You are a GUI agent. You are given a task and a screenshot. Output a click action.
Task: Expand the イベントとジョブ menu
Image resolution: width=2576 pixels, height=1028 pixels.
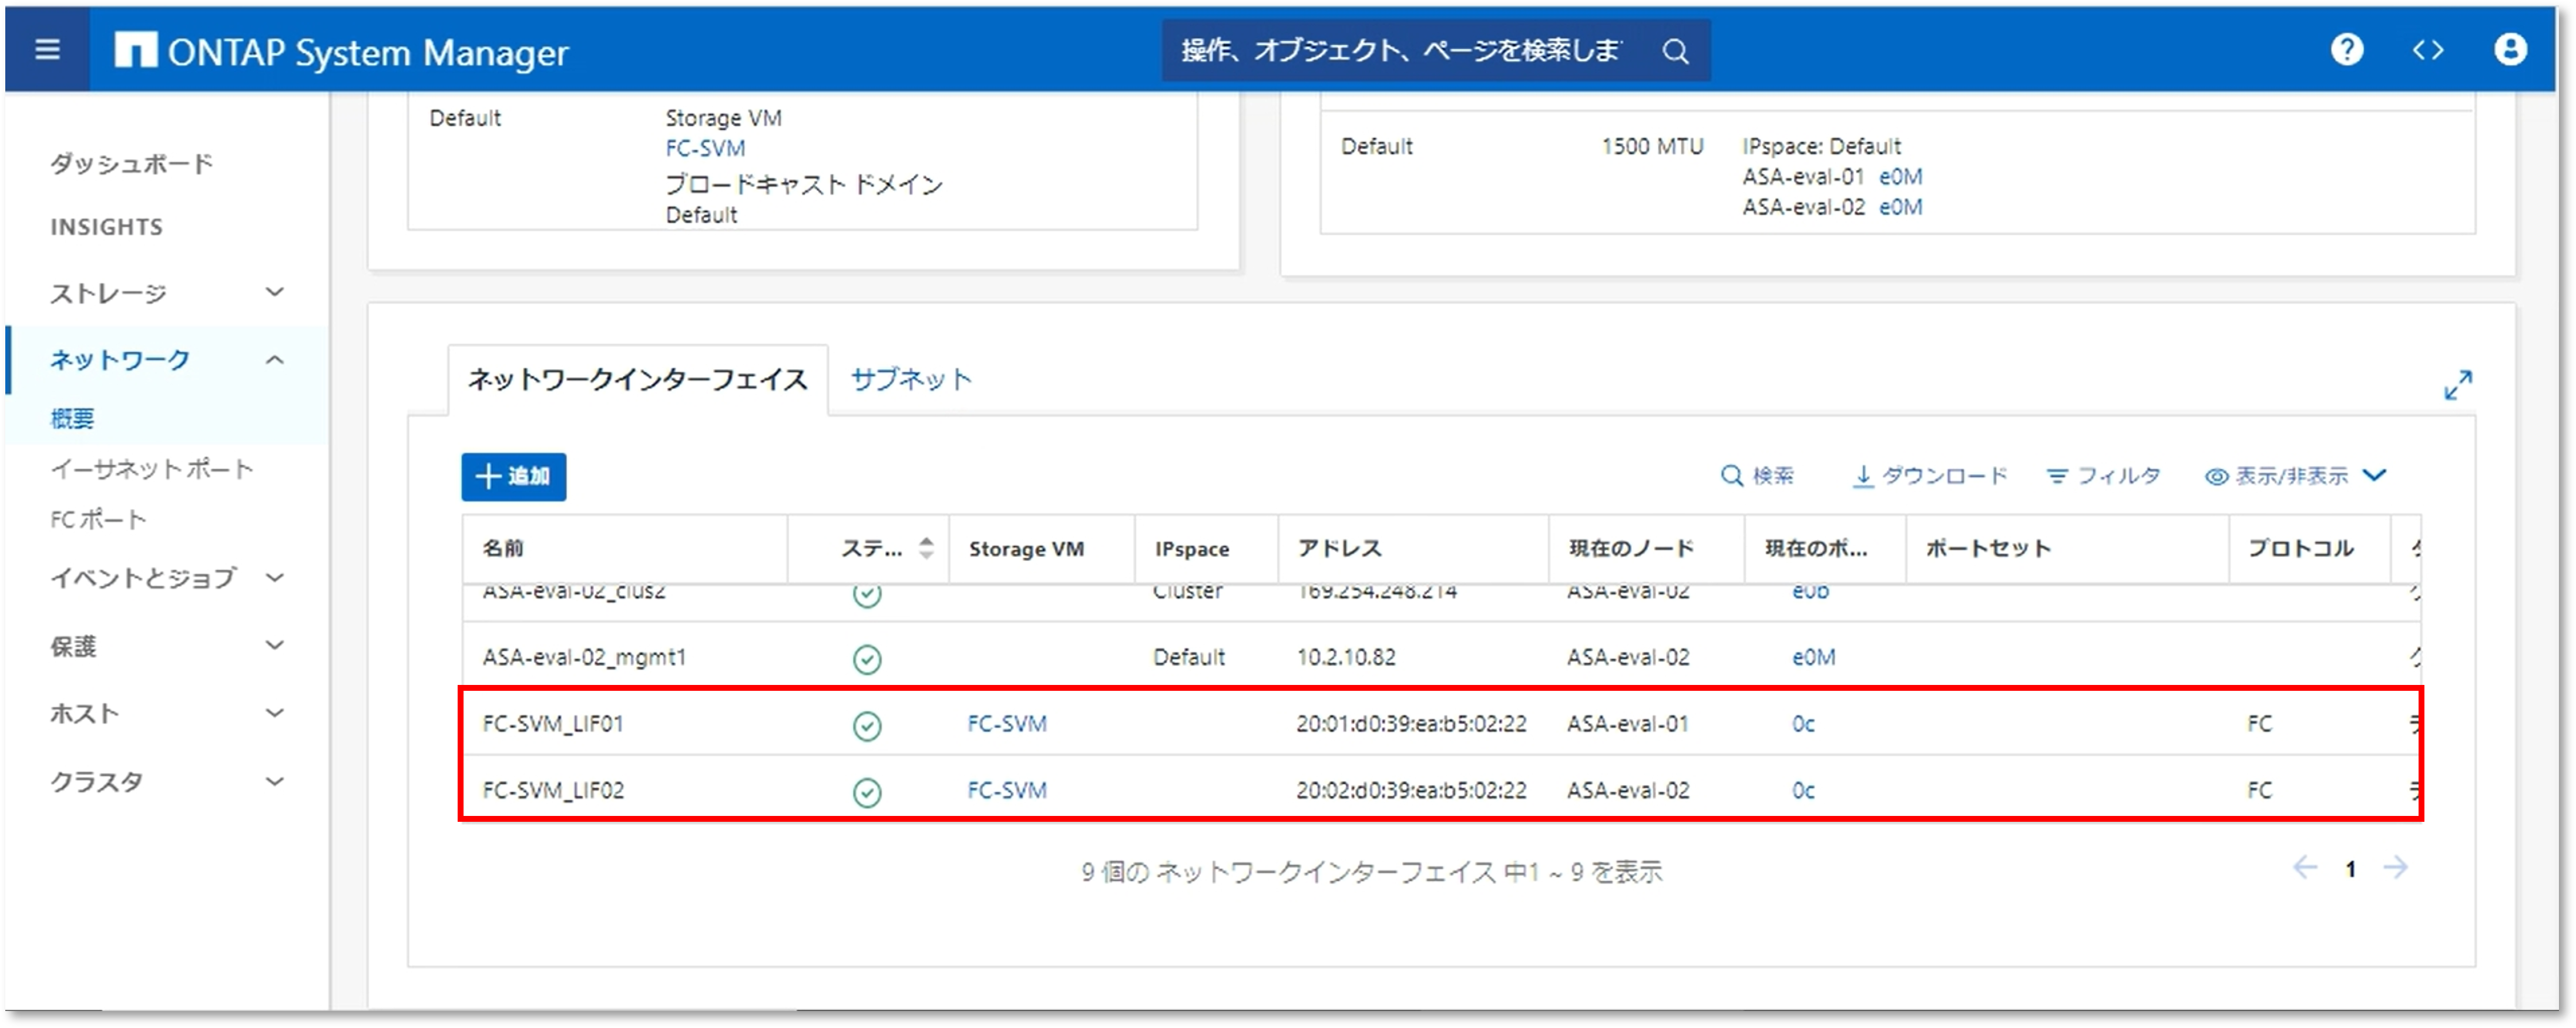click(274, 578)
